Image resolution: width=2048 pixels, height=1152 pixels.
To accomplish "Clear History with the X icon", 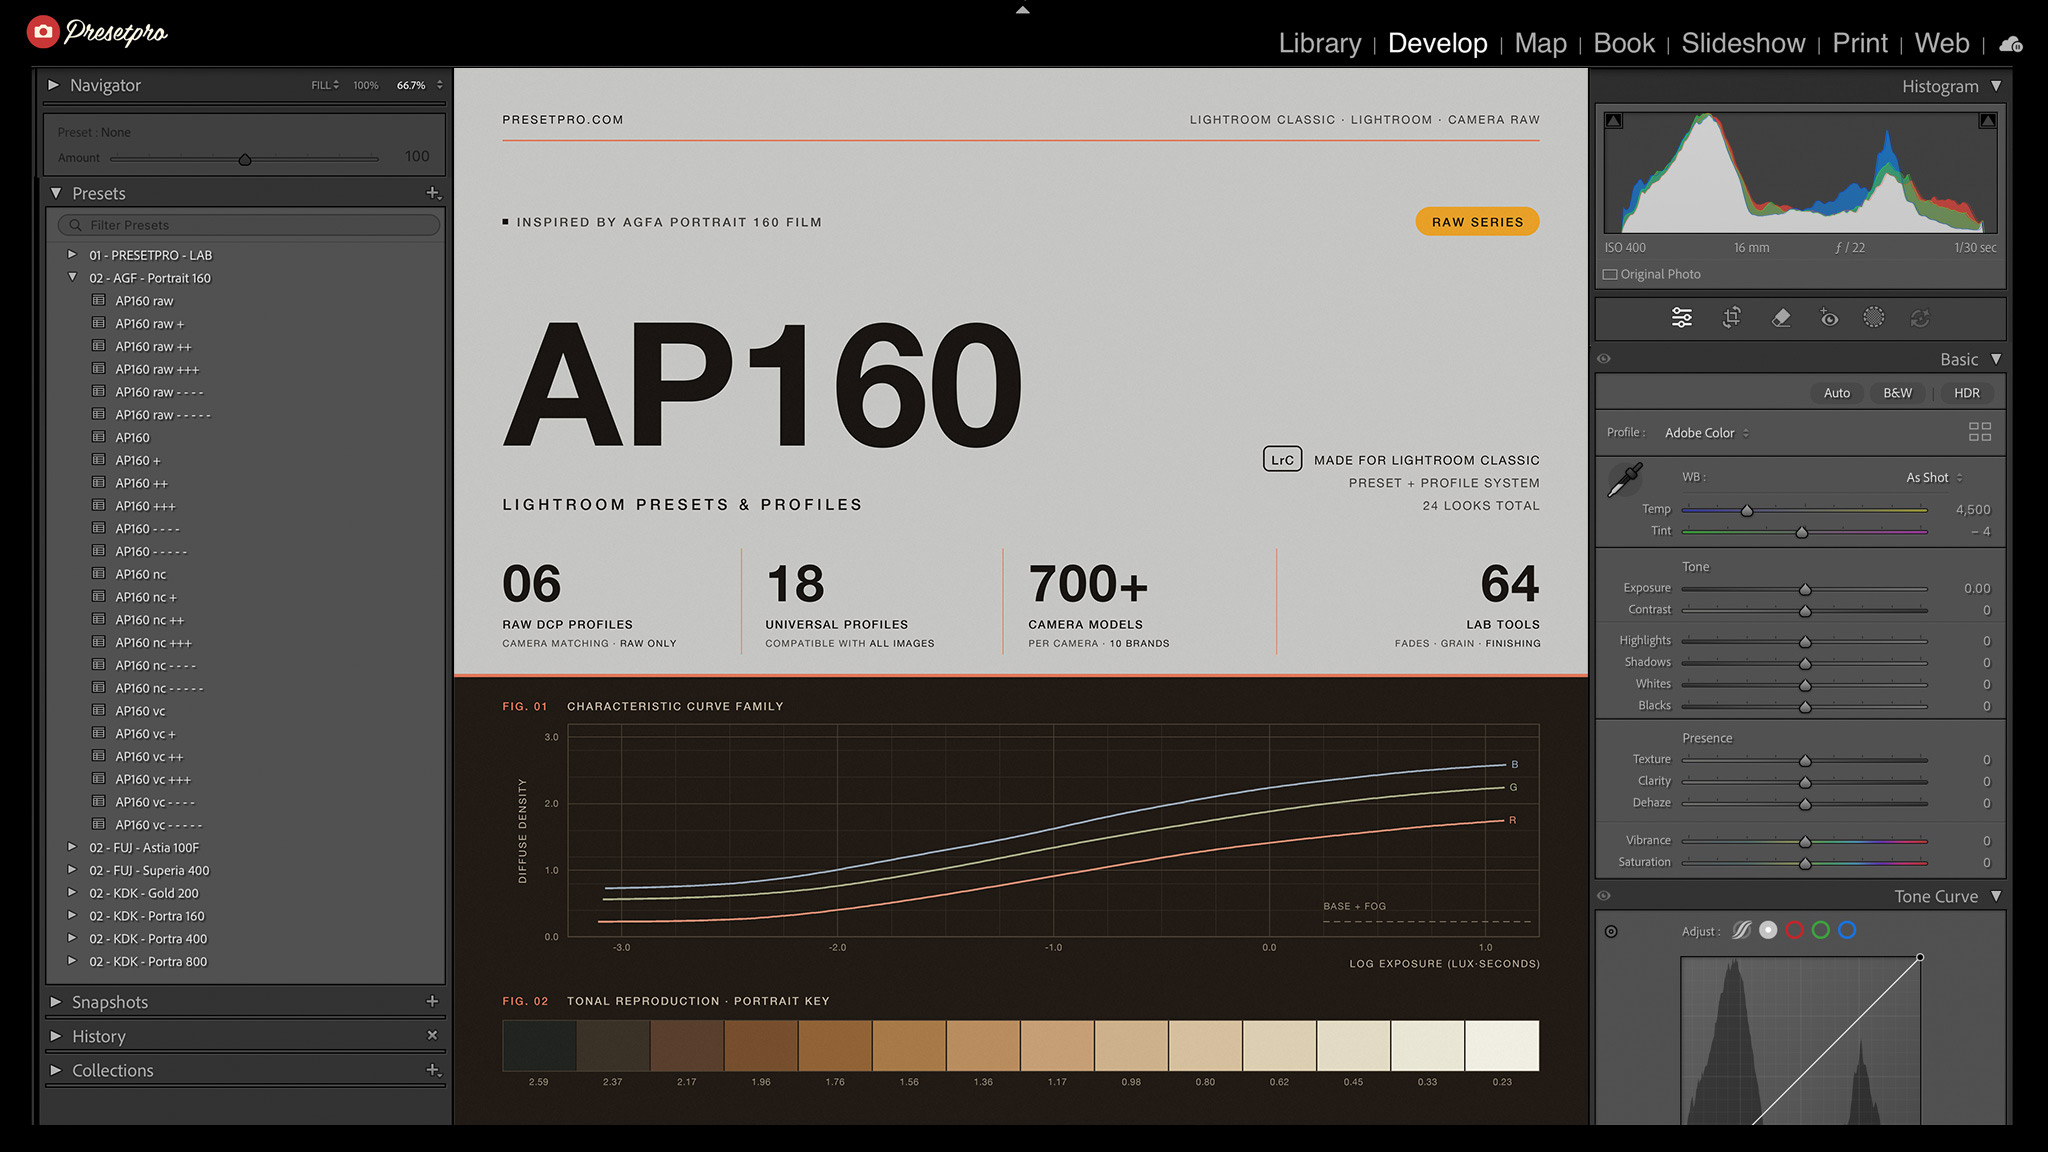I will (432, 1036).
